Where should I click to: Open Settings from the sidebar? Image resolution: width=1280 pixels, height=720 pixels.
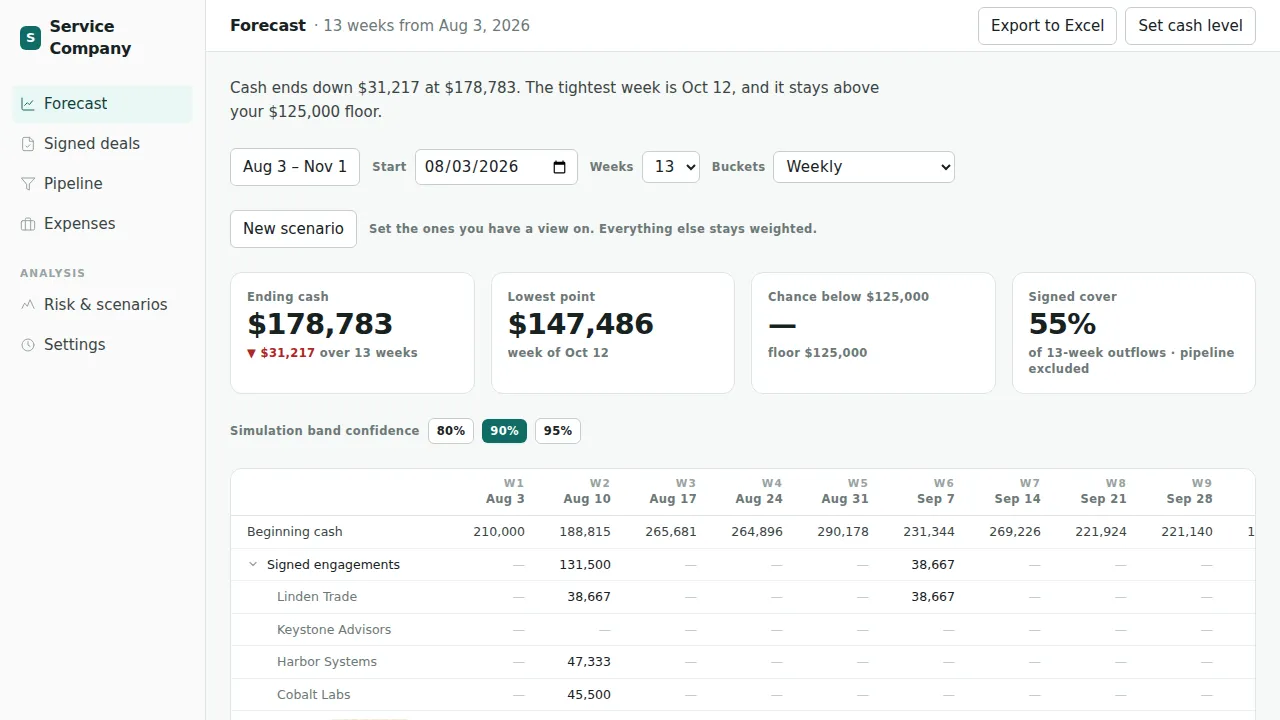(102, 345)
